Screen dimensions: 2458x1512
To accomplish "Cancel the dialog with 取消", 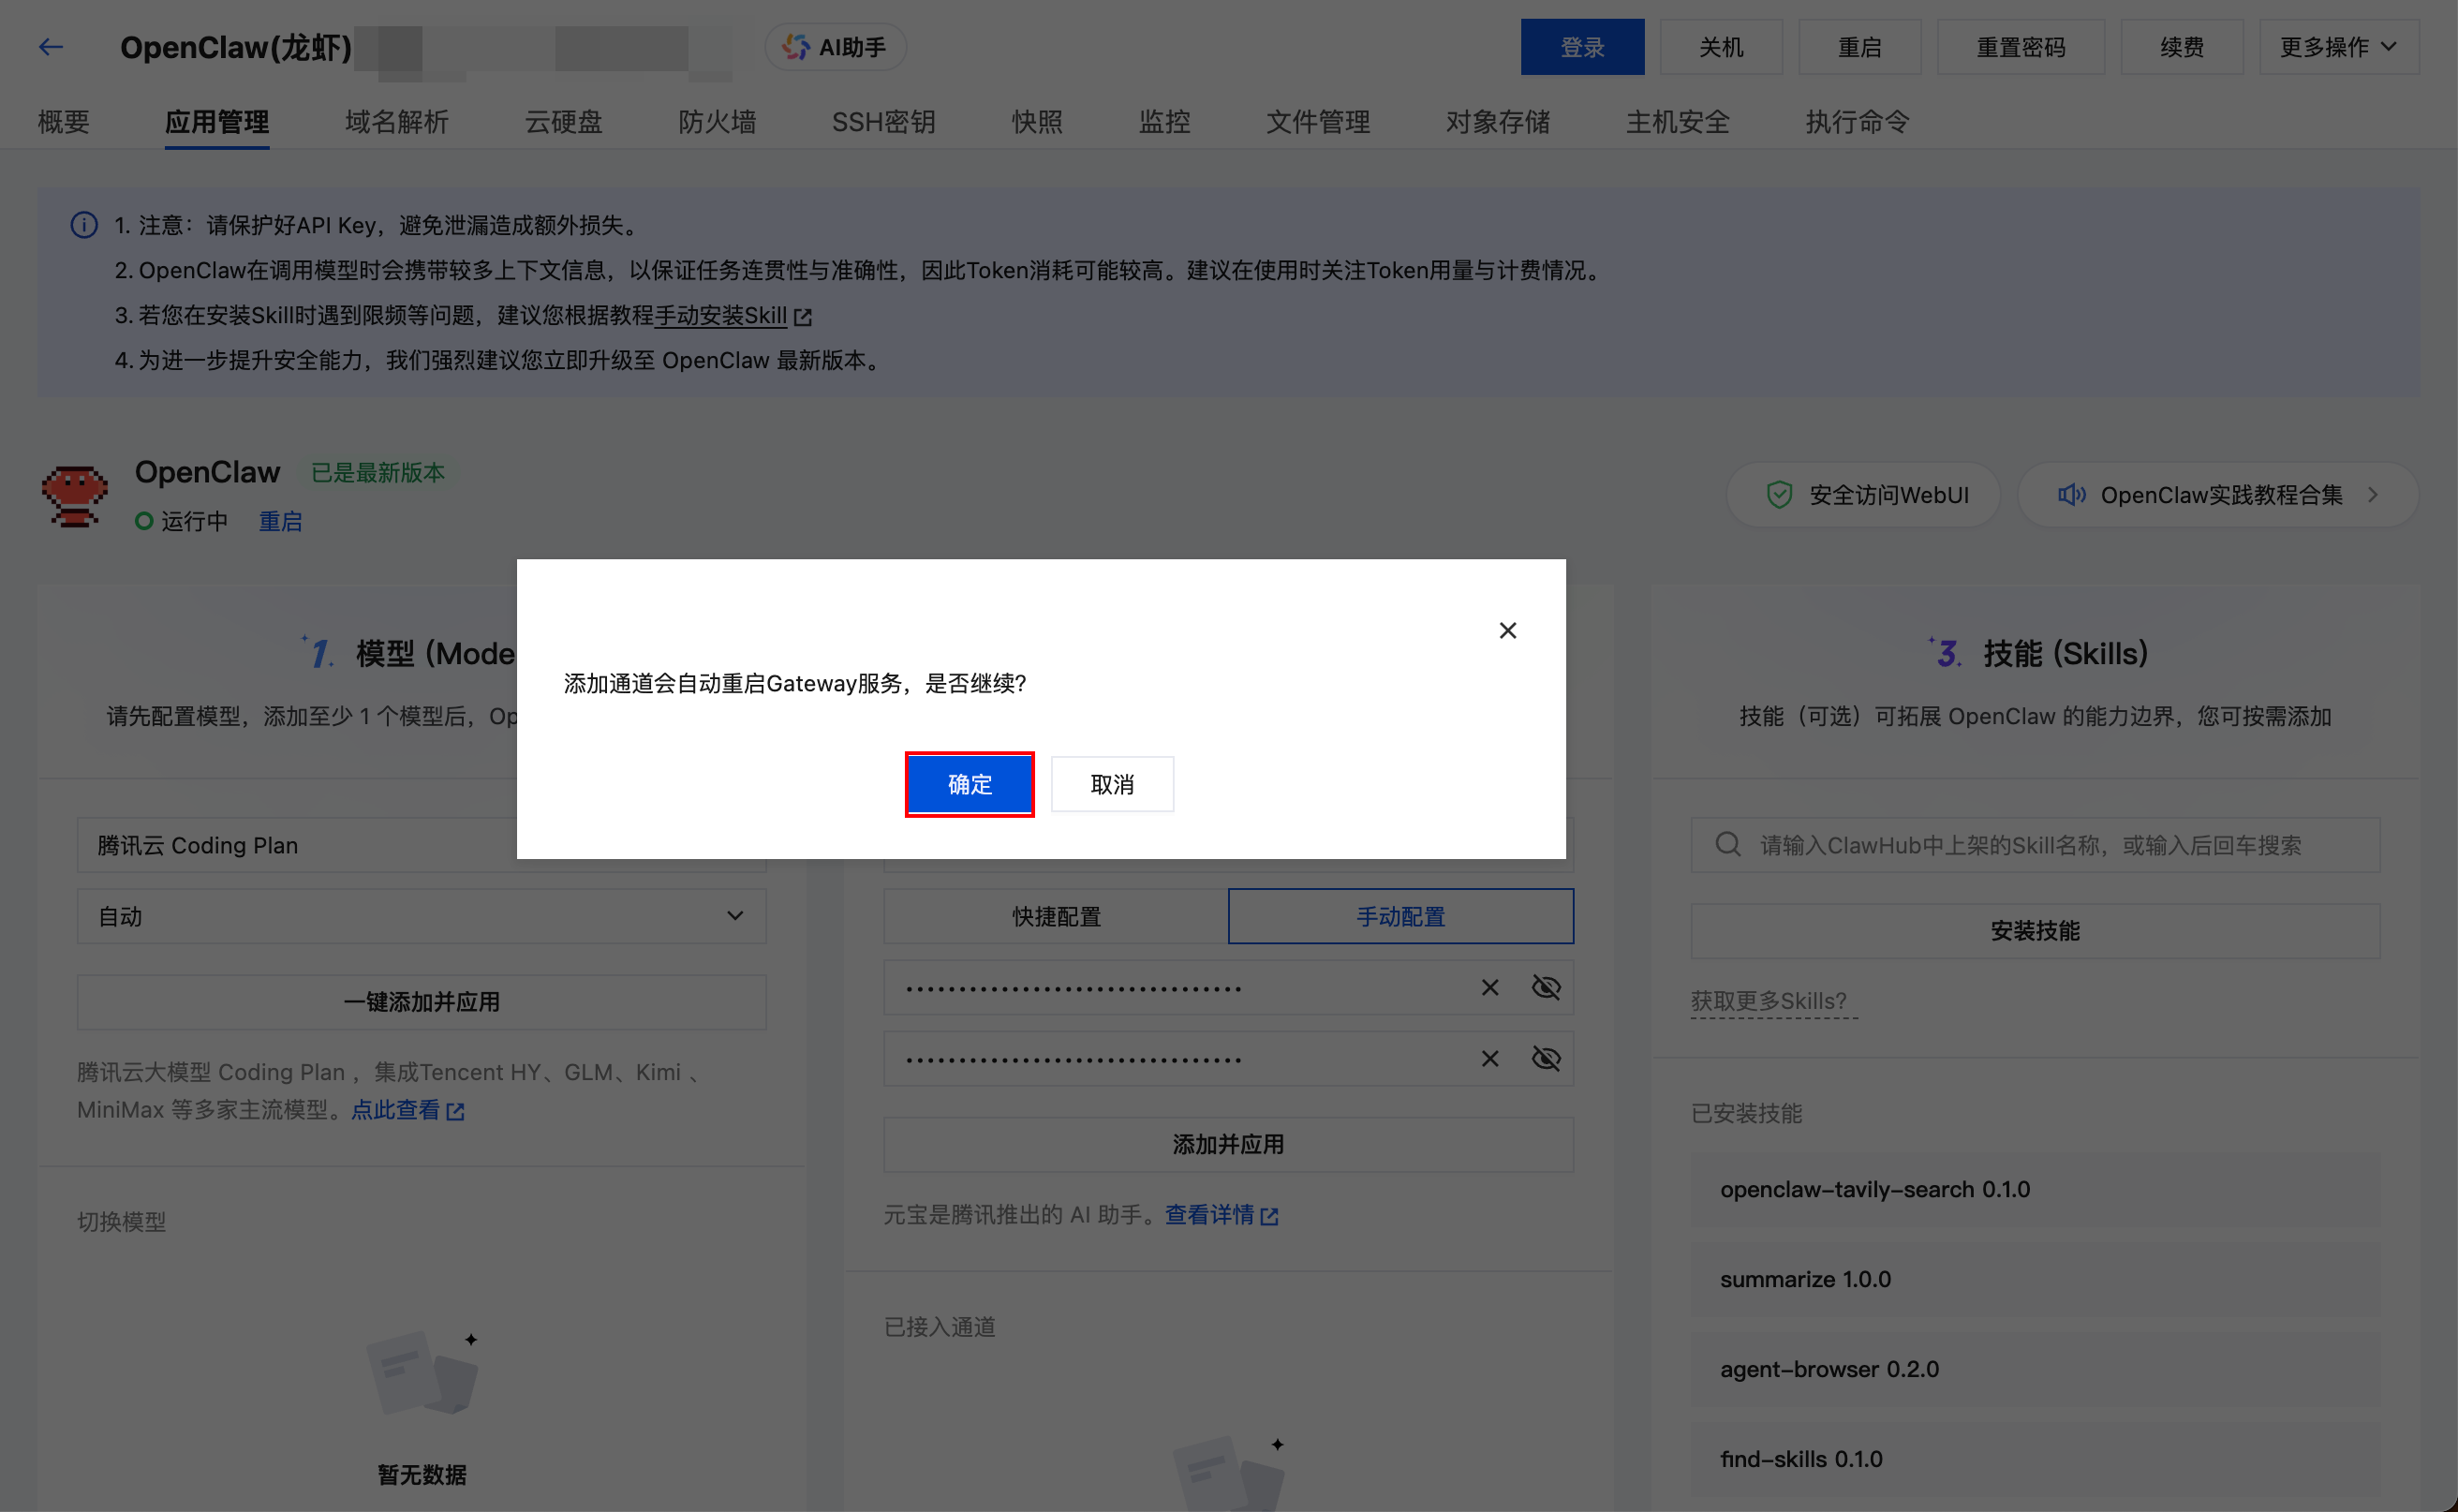I will point(1111,784).
